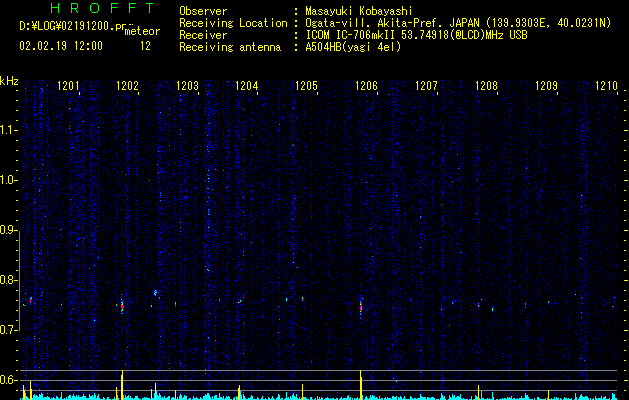Click the A504HB(yagi 4el) antenna text

[x=353, y=47]
